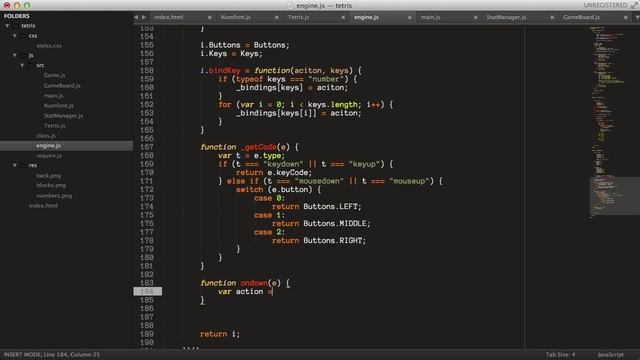This screenshot has height=360, width=640.
Task: Open Tetris.js in the sidebar
Action: (54, 126)
